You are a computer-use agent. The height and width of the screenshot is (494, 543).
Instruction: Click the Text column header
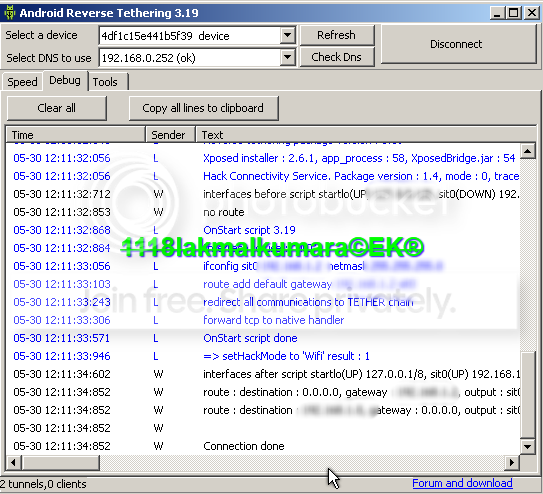pyautogui.click(x=366, y=134)
